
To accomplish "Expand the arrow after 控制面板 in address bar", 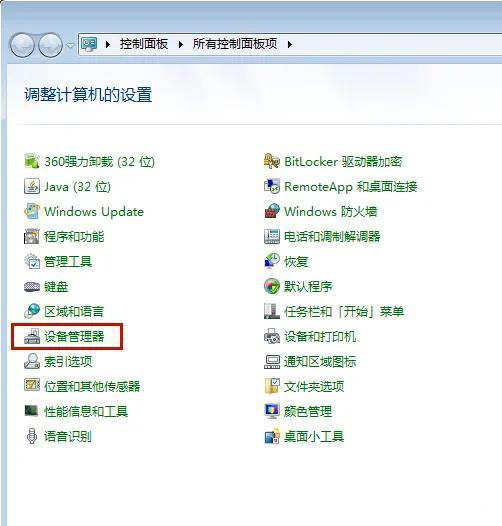I will [x=181, y=44].
